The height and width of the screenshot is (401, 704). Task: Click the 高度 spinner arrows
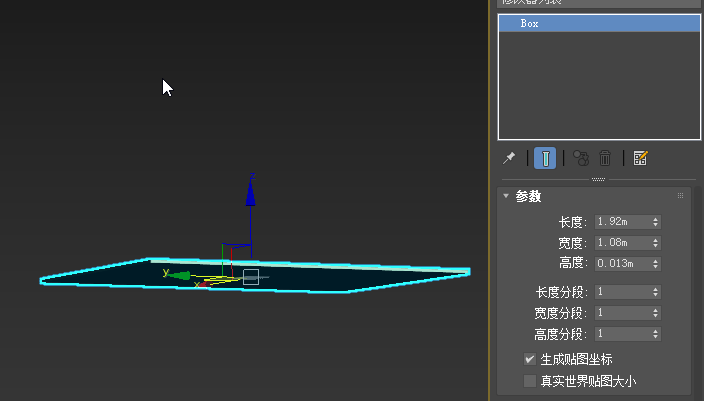click(656, 264)
